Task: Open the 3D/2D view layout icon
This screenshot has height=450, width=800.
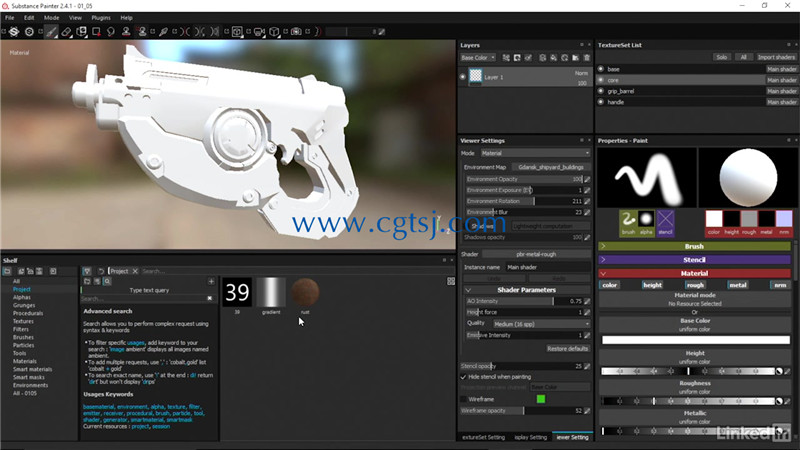Action: pos(237,32)
